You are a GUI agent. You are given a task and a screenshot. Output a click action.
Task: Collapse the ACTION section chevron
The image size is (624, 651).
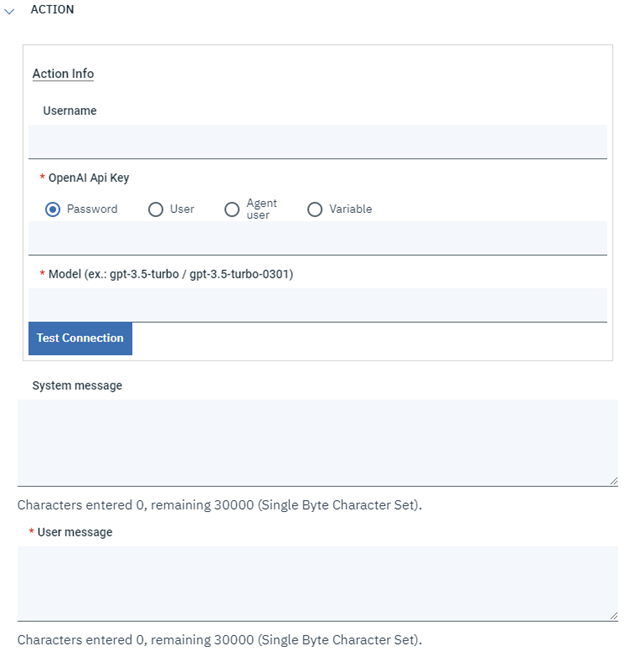[x=10, y=10]
